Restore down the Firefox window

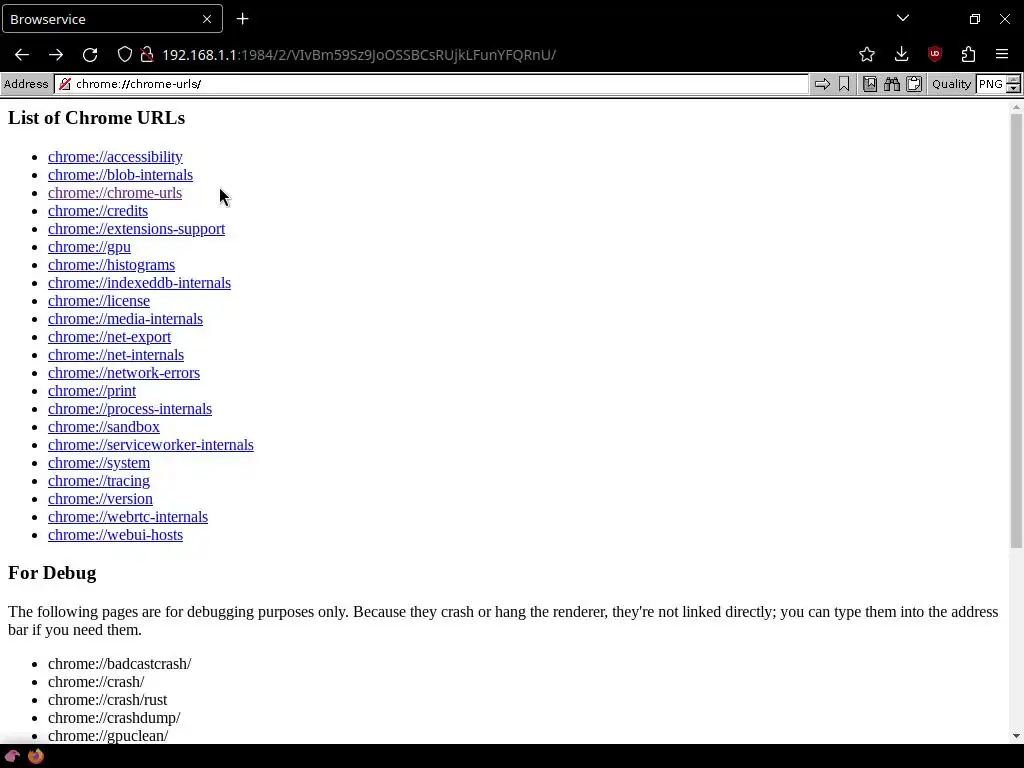click(974, 19)
